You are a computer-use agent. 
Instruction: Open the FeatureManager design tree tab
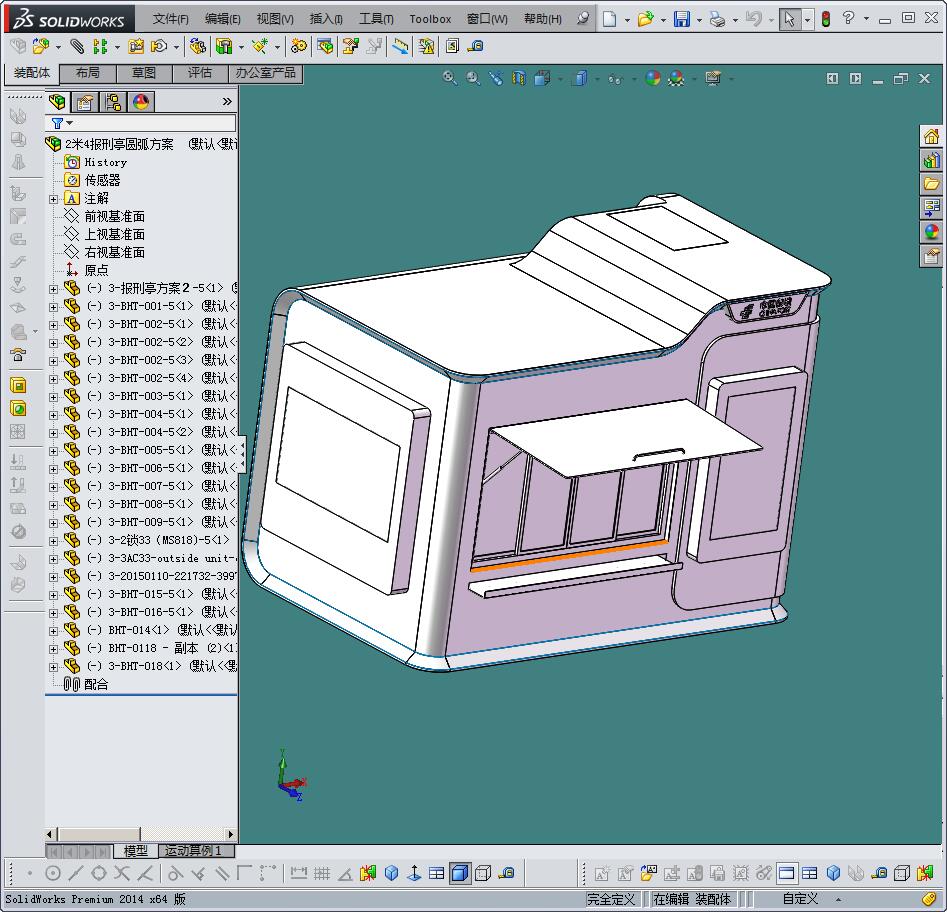pos(58,101)
